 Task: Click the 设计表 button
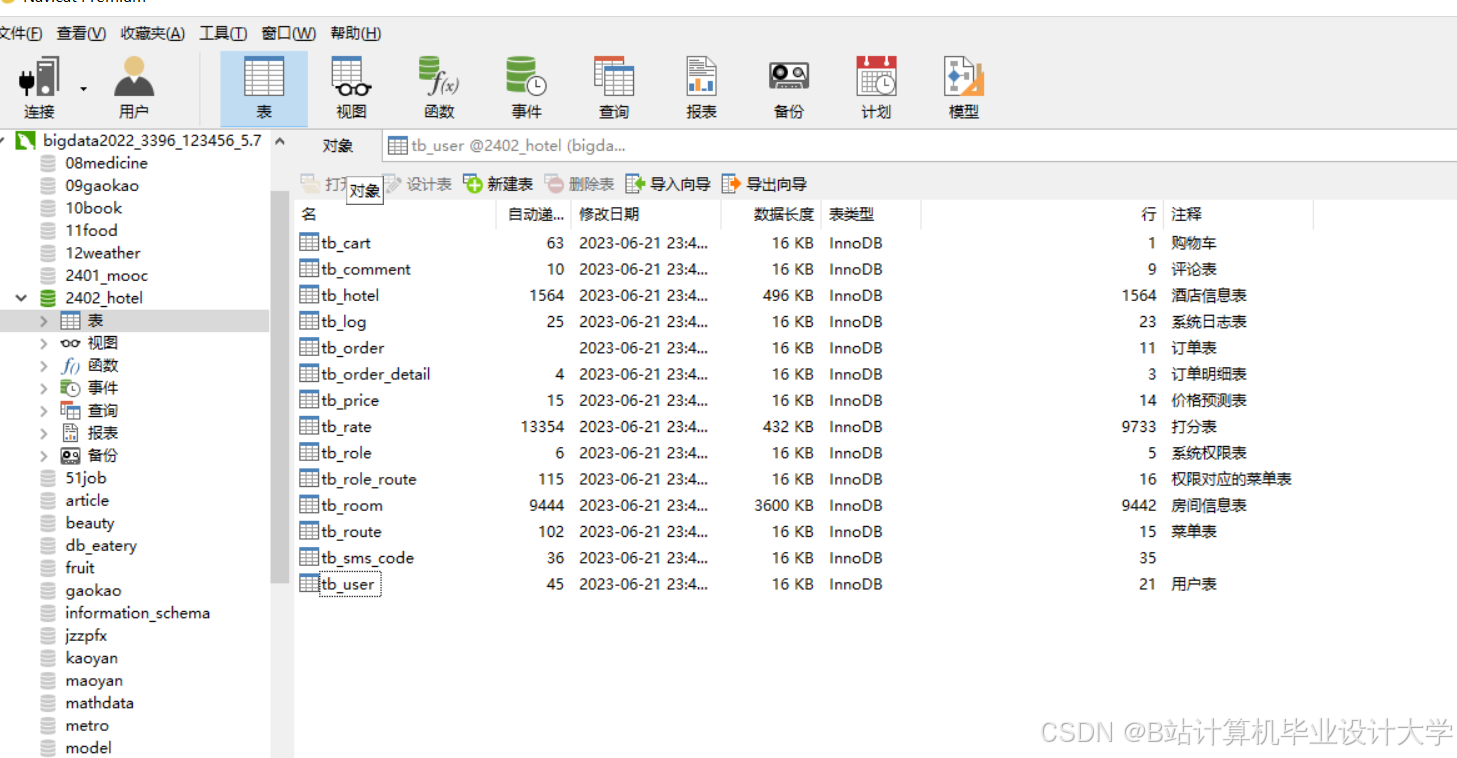point(417,184)
